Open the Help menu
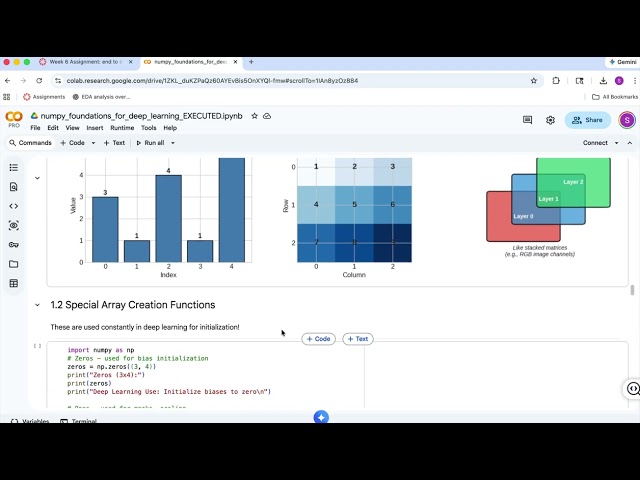 coord(170,128)
